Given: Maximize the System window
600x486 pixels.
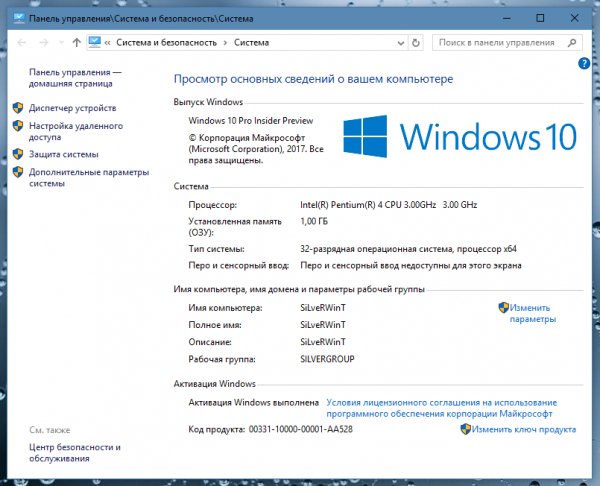Looking at the screenshot, I should coord(540,18).
